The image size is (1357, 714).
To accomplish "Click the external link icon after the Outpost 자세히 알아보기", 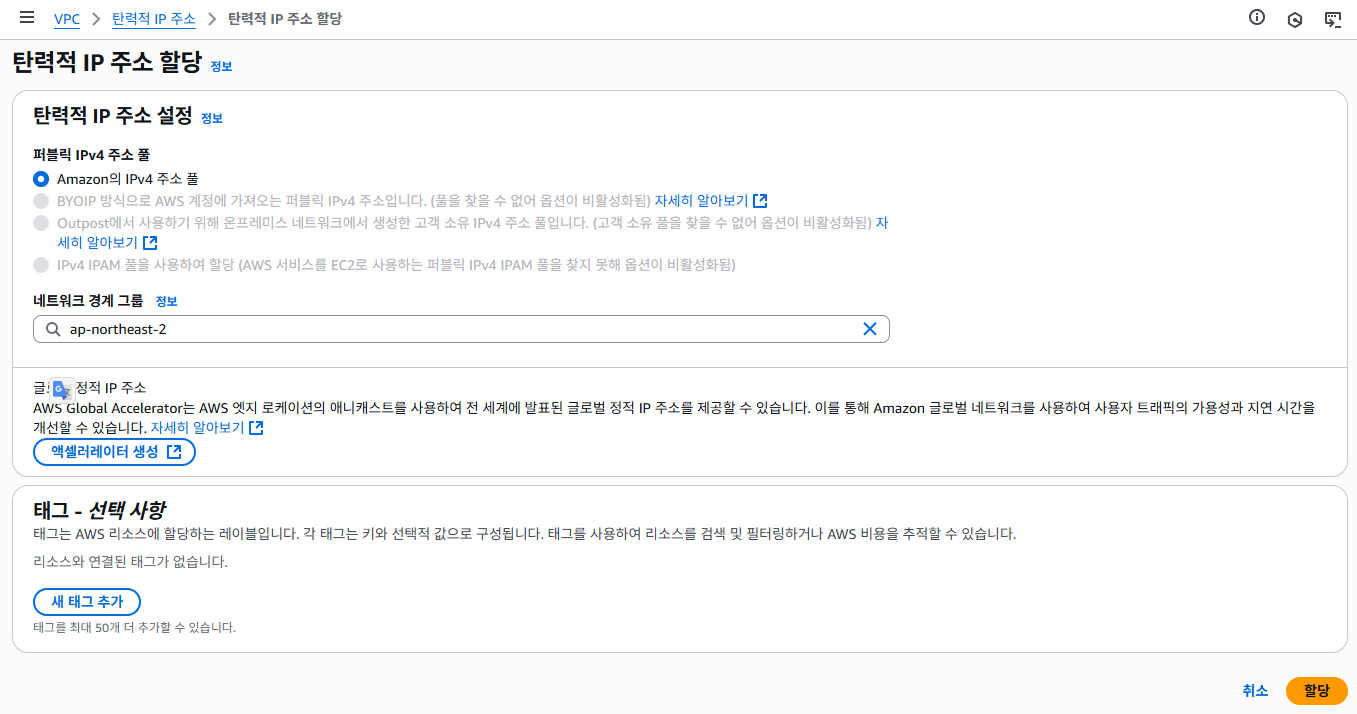I will 150,242.
